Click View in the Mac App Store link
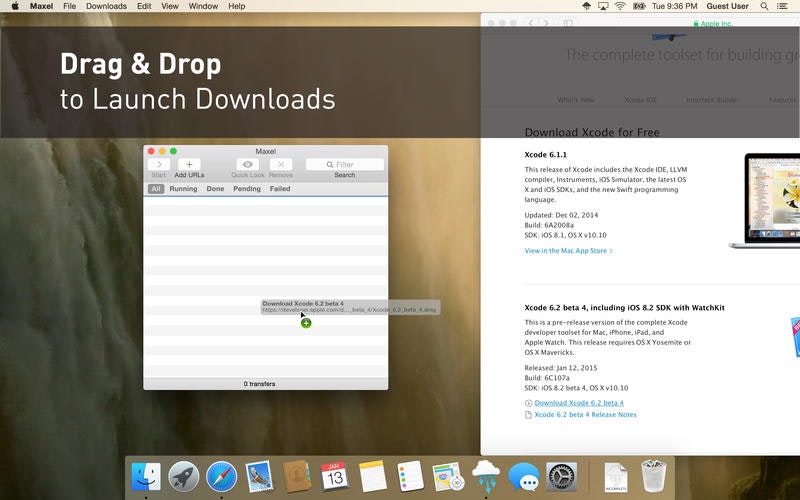Viewport: 800px width, 500px height. [x=568, y=251]
